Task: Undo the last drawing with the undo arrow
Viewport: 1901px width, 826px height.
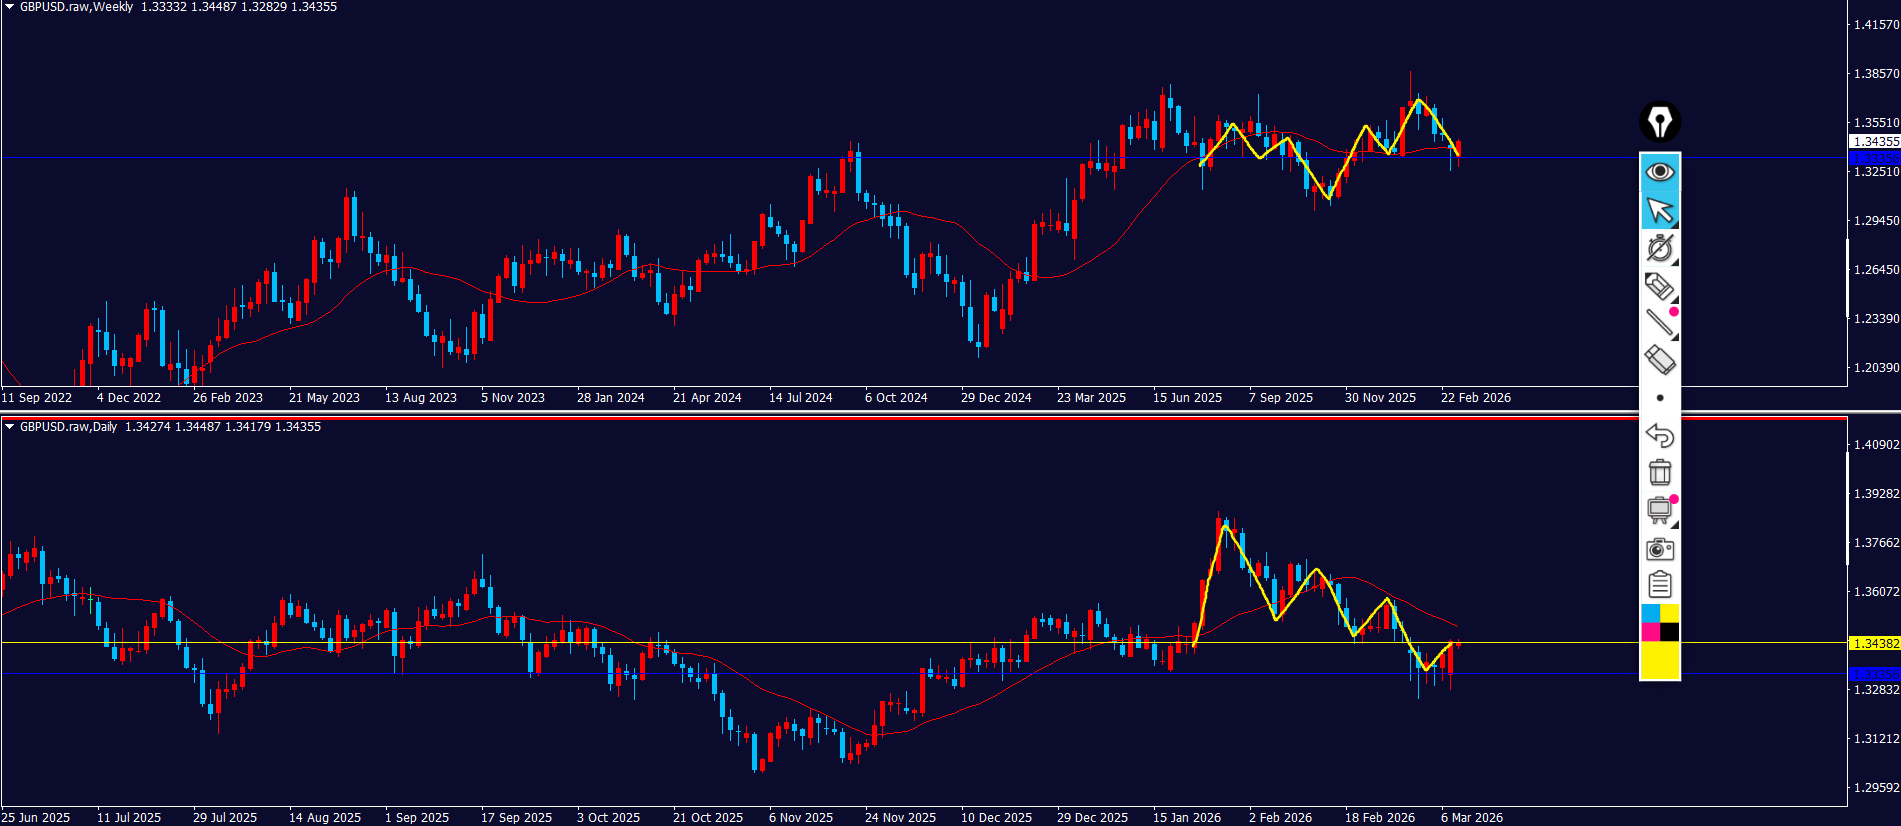Action: coord(1659,435)
